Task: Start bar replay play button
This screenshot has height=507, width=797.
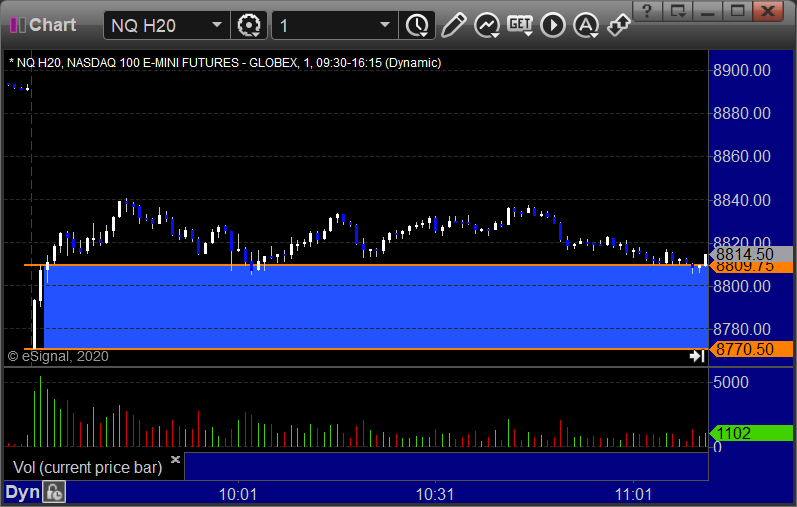Action: [553, 25]
